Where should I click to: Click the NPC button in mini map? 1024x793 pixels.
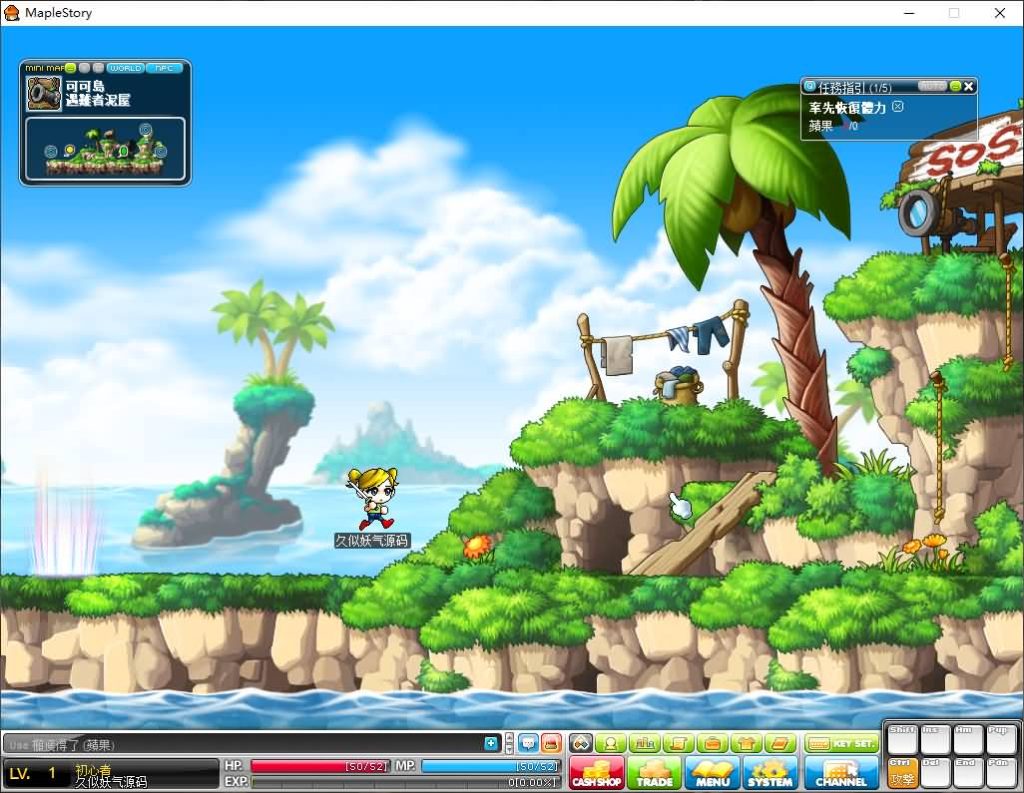[165, 68]
